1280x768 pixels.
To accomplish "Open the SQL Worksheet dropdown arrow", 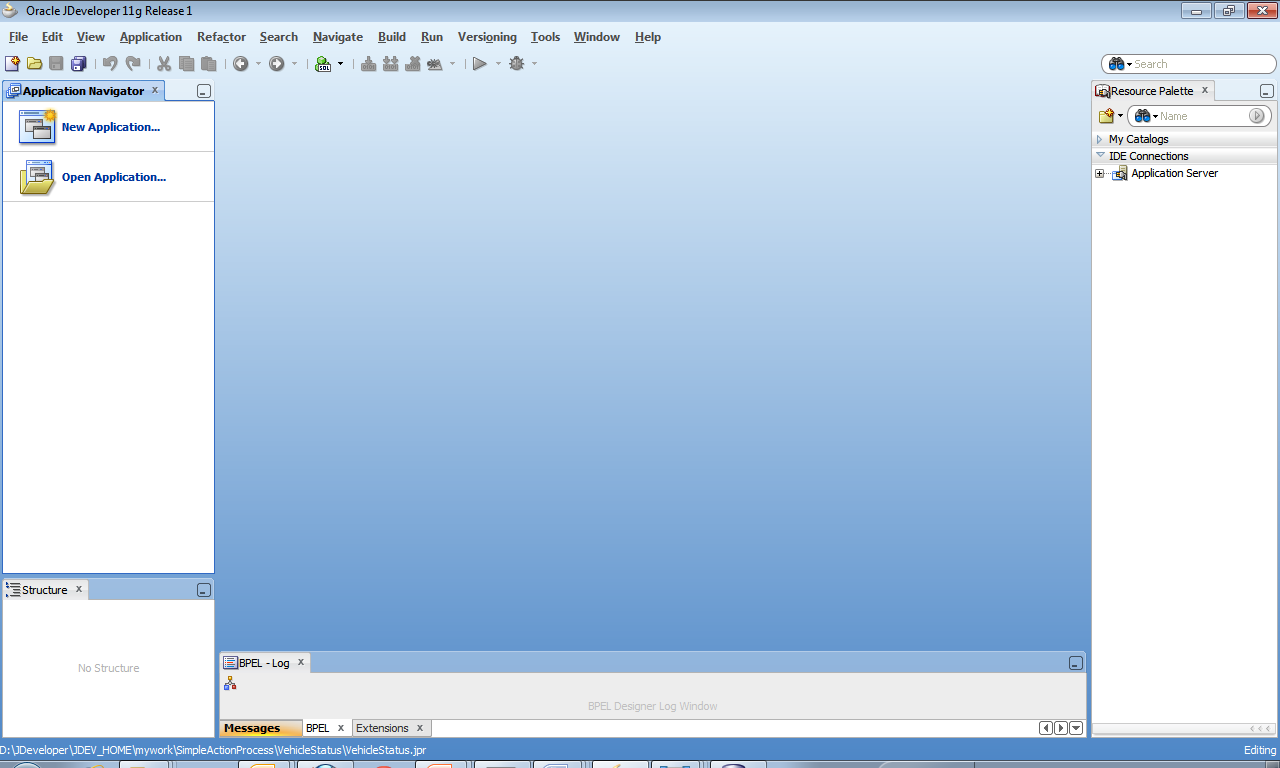I will tap(340, 64).
